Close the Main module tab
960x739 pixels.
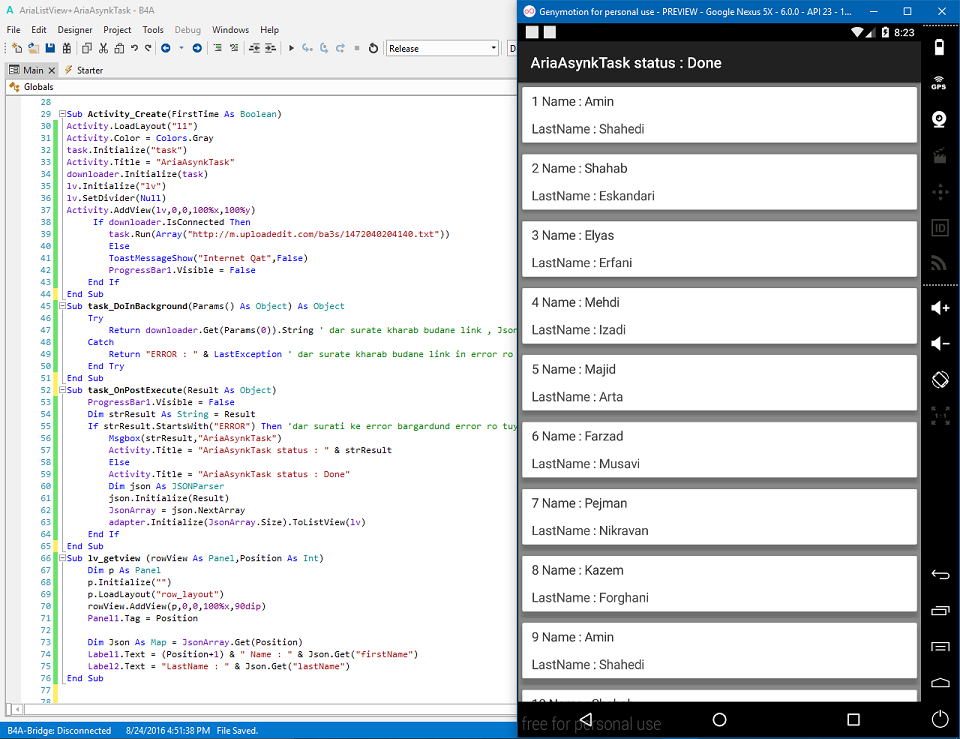pyautogui.click(x=52, y=70)
